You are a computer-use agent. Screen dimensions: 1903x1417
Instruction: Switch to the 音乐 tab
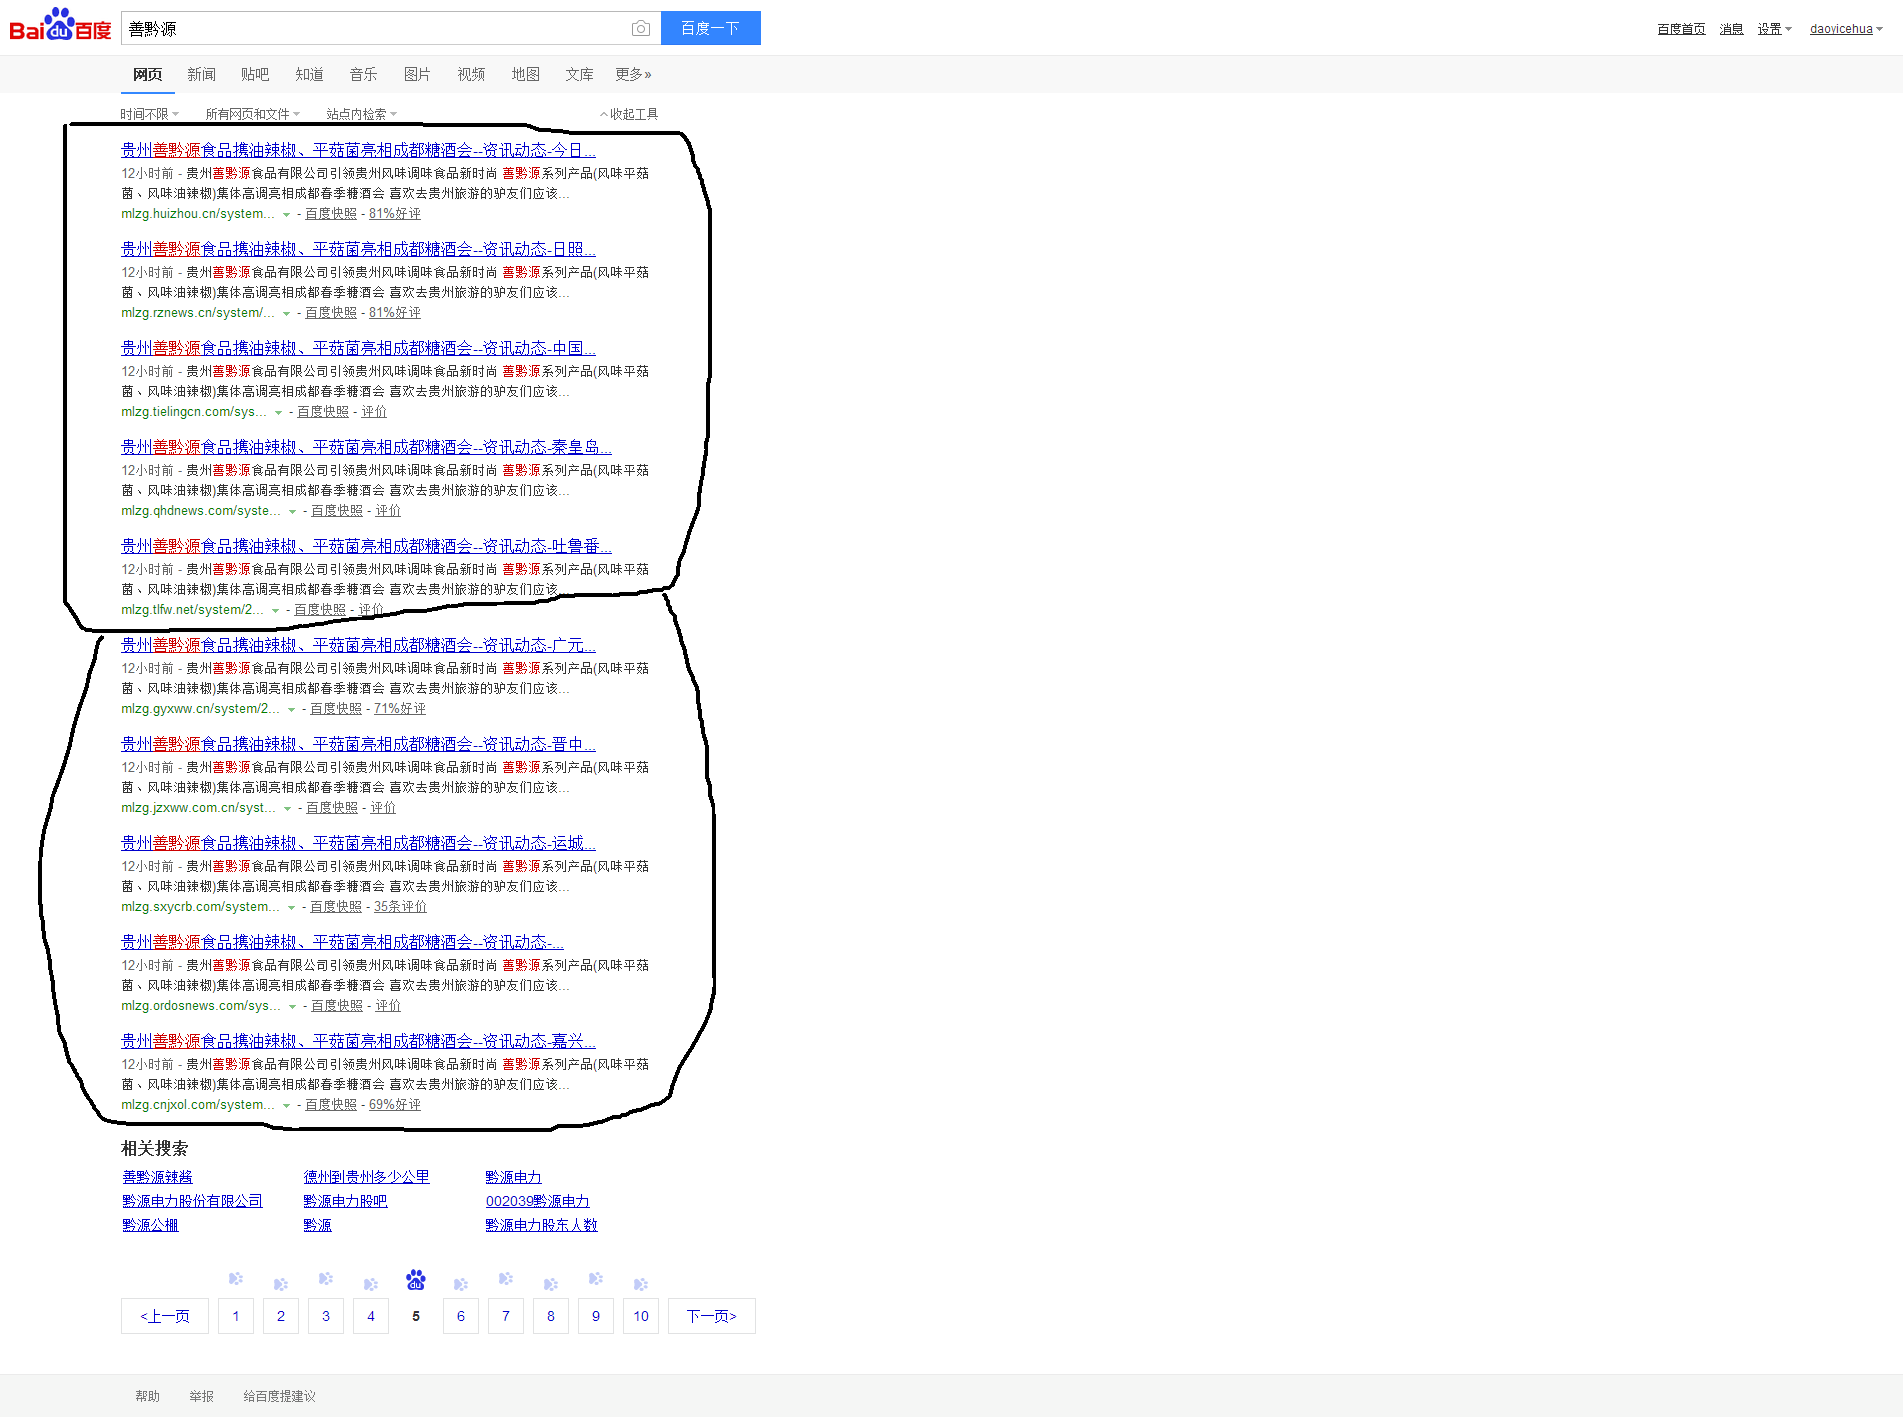pos(363,74)
